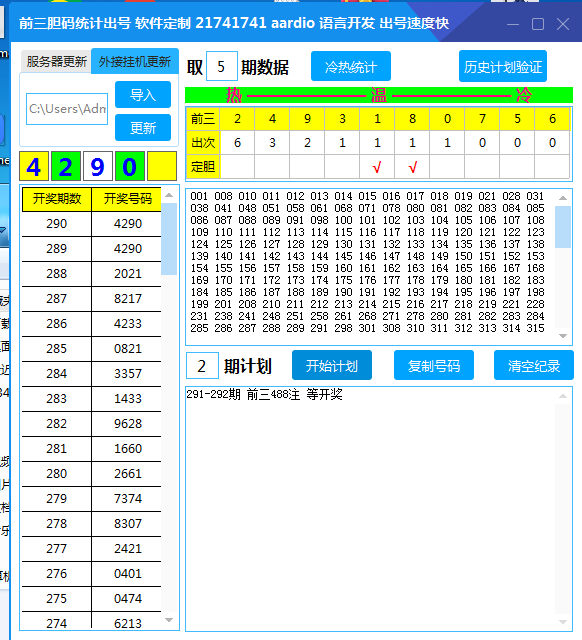Click hot digit 2 in the 前三 row
Viewport: 582px width, 640px height.
coord(237,119)
